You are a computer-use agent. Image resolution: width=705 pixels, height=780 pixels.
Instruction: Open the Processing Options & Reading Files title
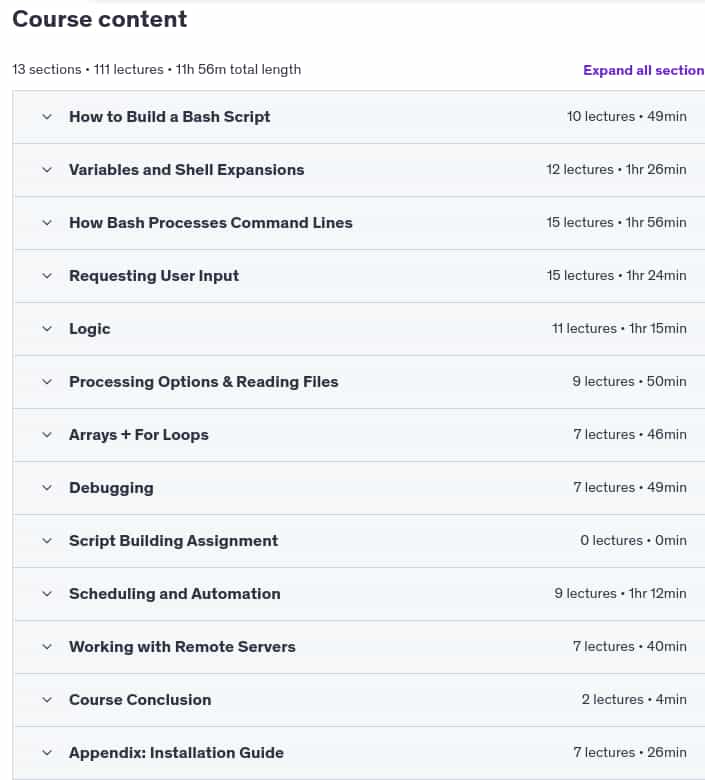click(203, 382)
